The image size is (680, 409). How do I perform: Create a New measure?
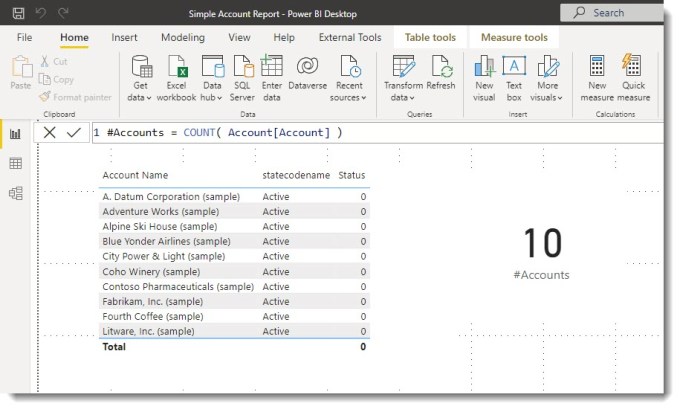pos(597,79)
